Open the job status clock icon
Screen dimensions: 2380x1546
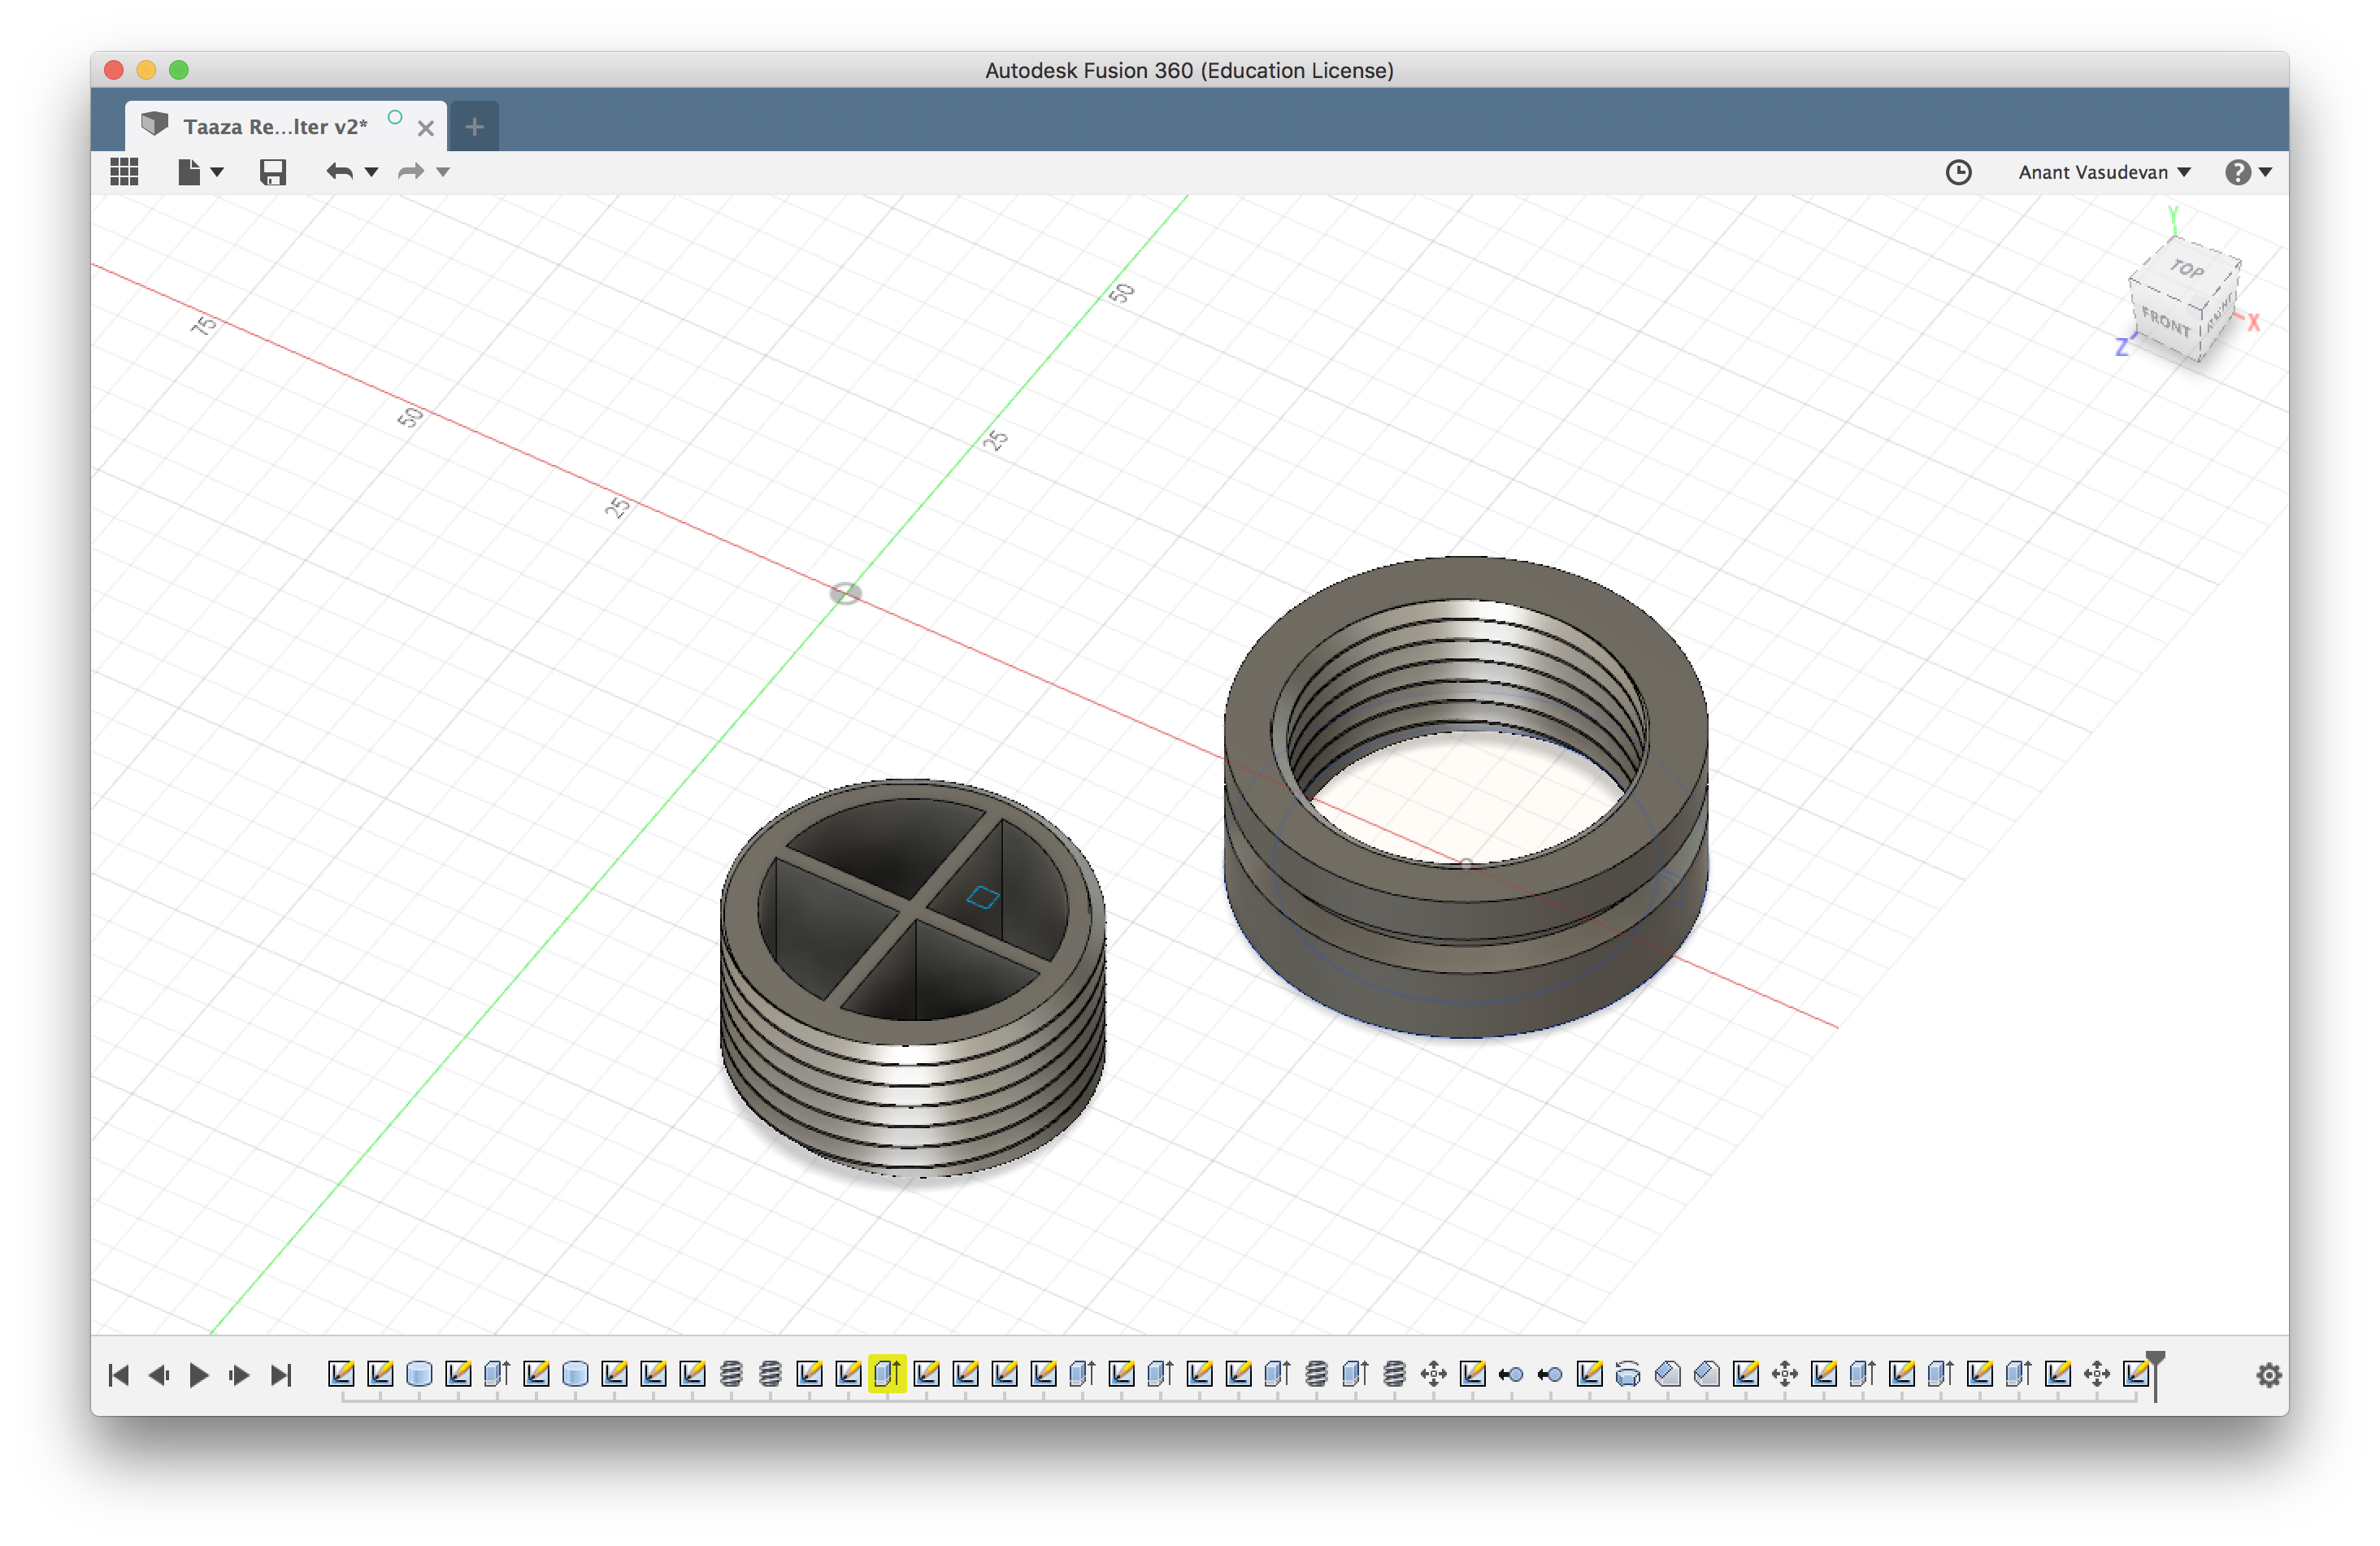coord(1958,172)
